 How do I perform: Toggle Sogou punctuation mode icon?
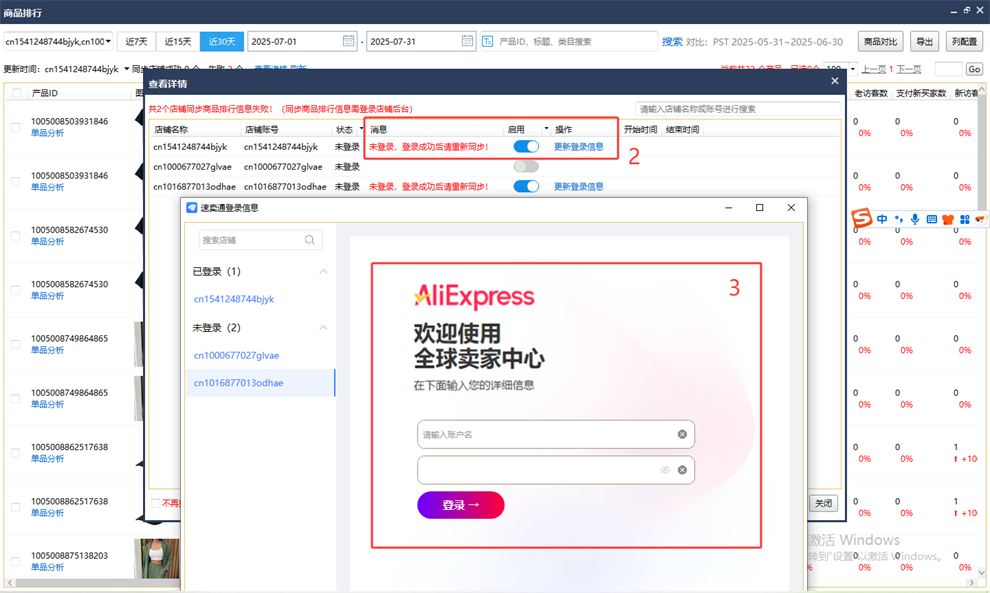(x=898, y=219)
